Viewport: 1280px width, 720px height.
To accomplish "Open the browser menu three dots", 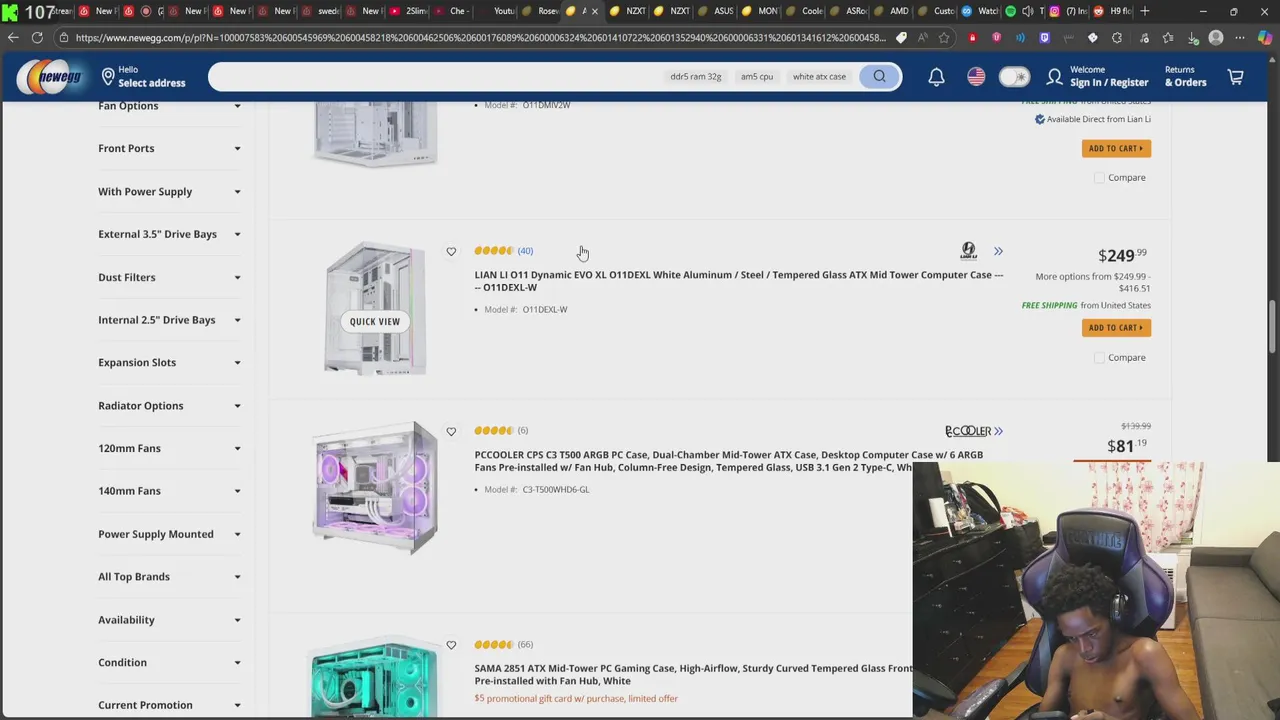I will click(1241, 38).
